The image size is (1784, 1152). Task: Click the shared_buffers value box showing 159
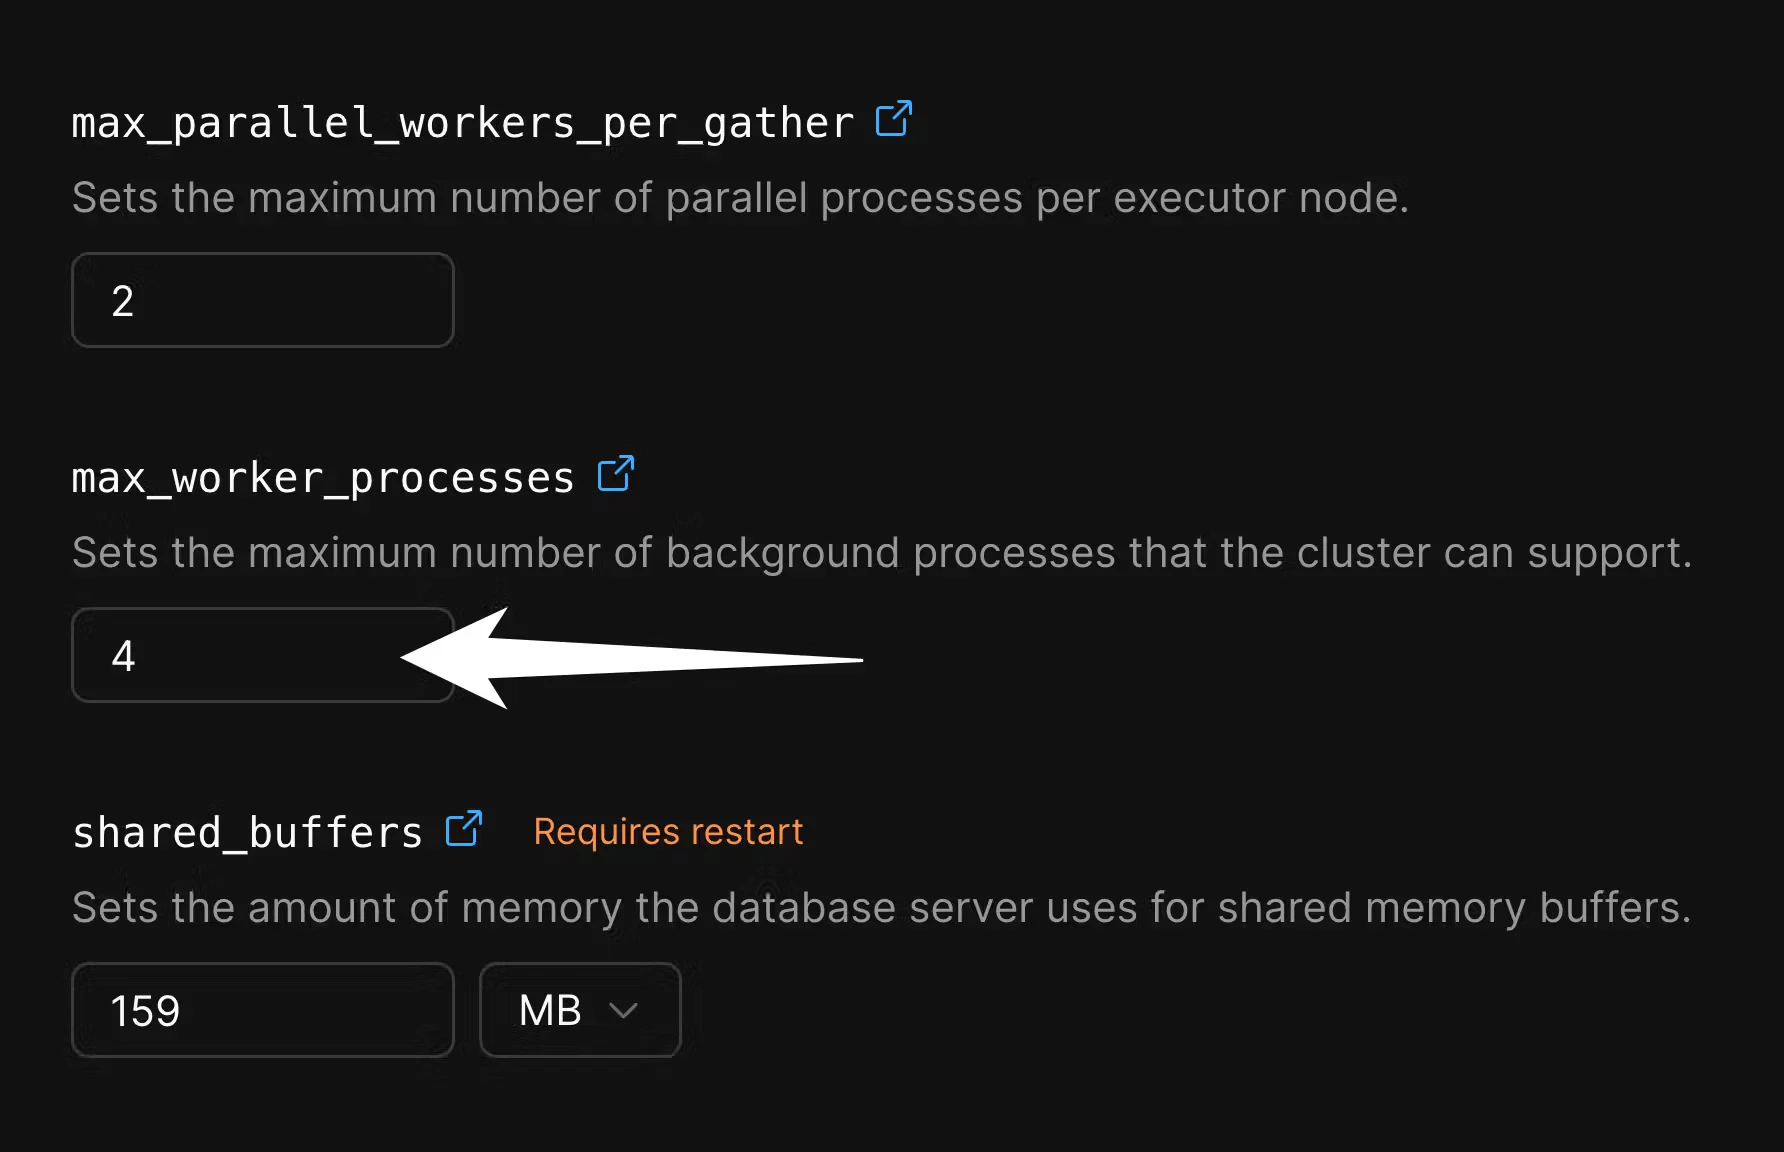coord(262,1010)
